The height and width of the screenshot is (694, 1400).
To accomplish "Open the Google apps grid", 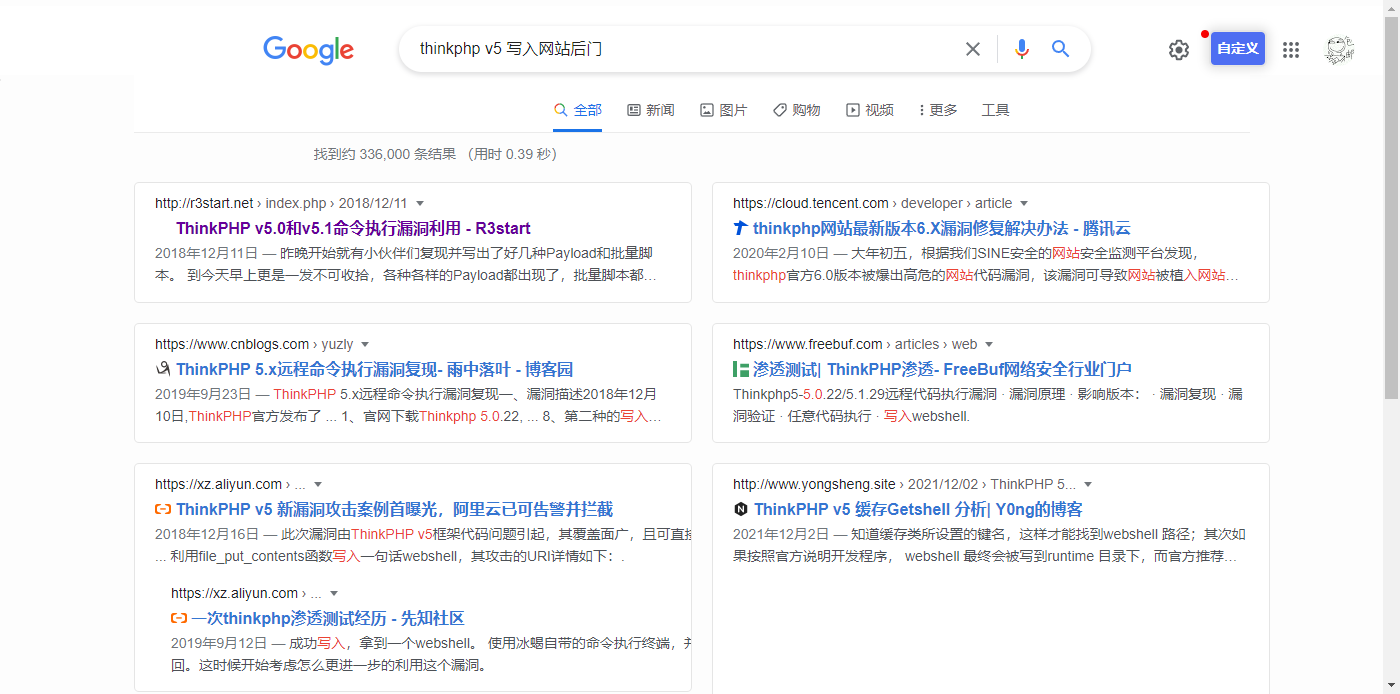I will 1291,50.
